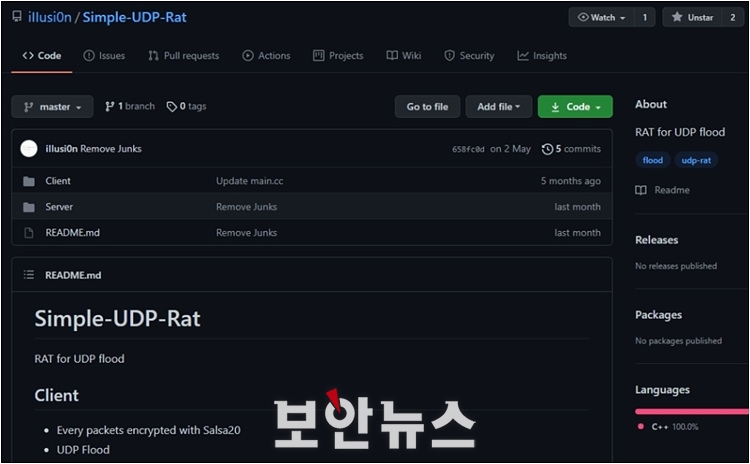The image size is (750, 464).
Task: Open the Simple-UDP-Rat repository link
Action: click(x=134, y=17)
